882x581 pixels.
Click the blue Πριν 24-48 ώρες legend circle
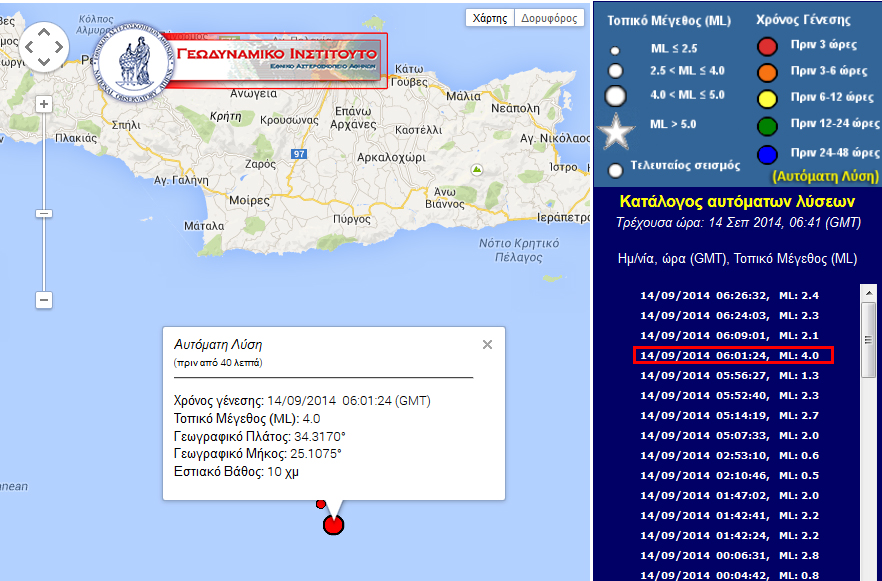click(767, 153)
